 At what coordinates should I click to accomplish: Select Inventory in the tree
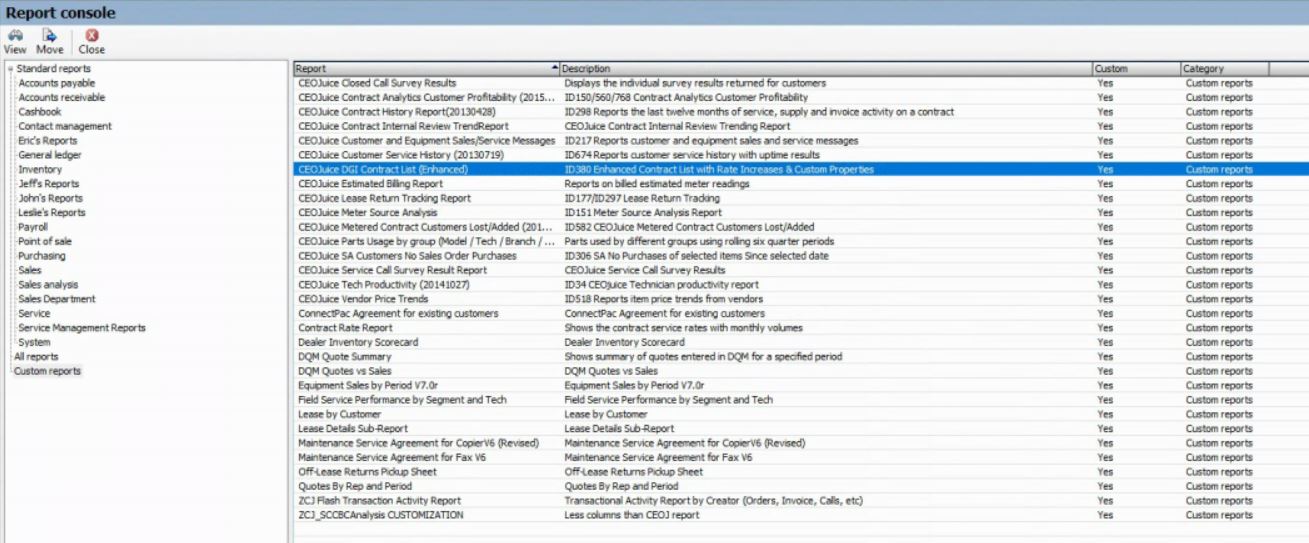40,170
